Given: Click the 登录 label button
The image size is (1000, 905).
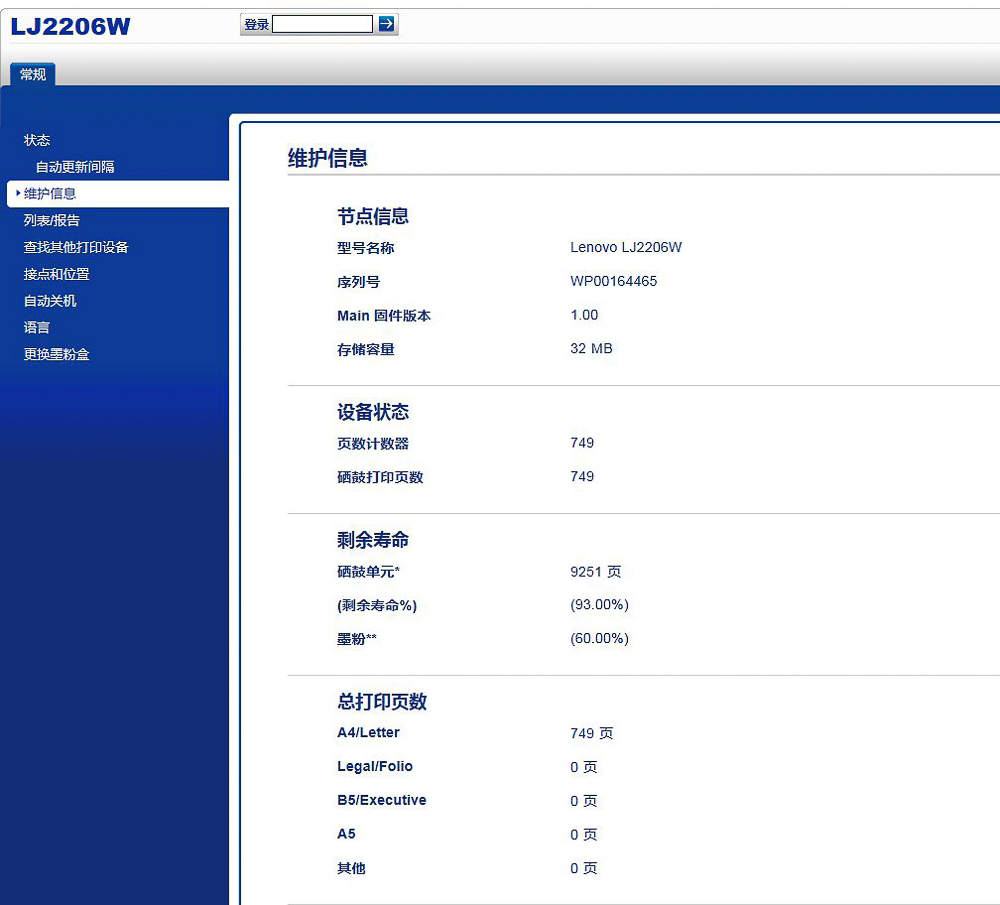Looking at the screenshot, I should 255,23.
